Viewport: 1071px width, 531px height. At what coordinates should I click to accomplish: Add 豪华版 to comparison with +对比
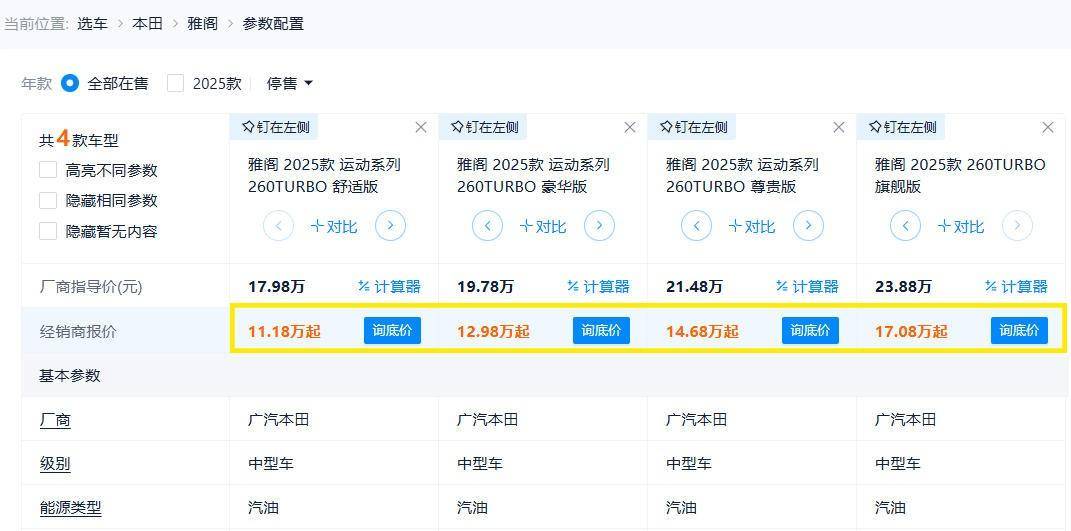543,227
